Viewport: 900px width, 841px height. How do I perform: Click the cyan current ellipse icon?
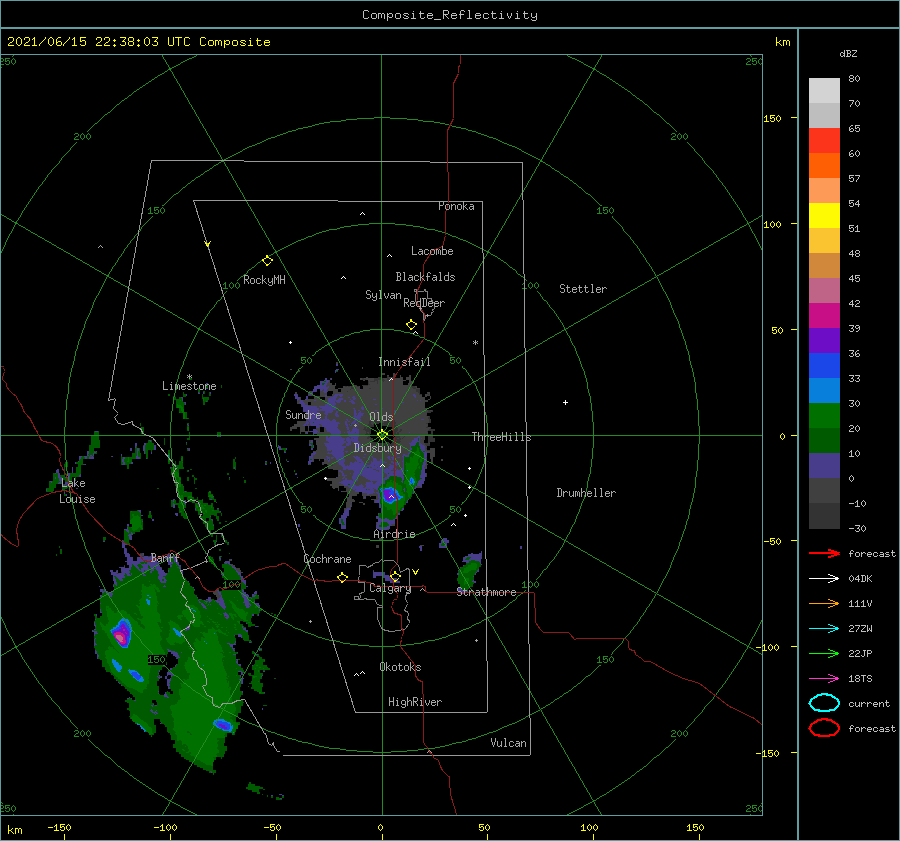[x=824, y=703]
